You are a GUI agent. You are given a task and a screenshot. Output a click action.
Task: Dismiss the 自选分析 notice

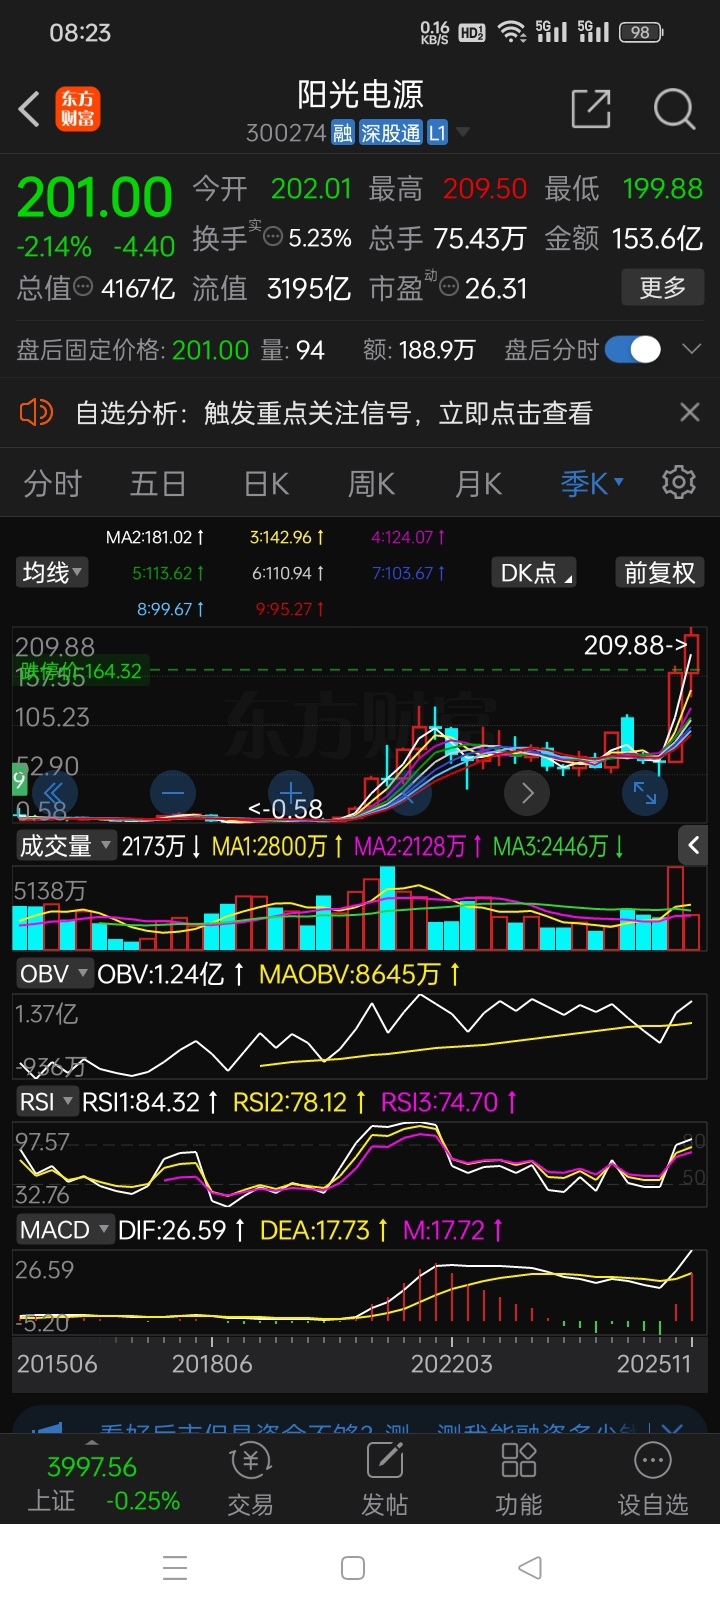click(x=690, y=412)
